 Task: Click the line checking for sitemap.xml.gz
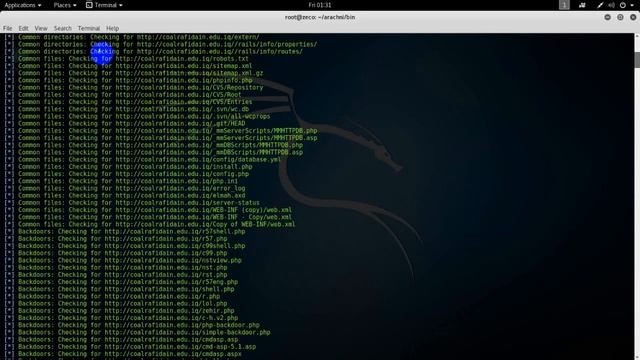[x=133, y=73]
